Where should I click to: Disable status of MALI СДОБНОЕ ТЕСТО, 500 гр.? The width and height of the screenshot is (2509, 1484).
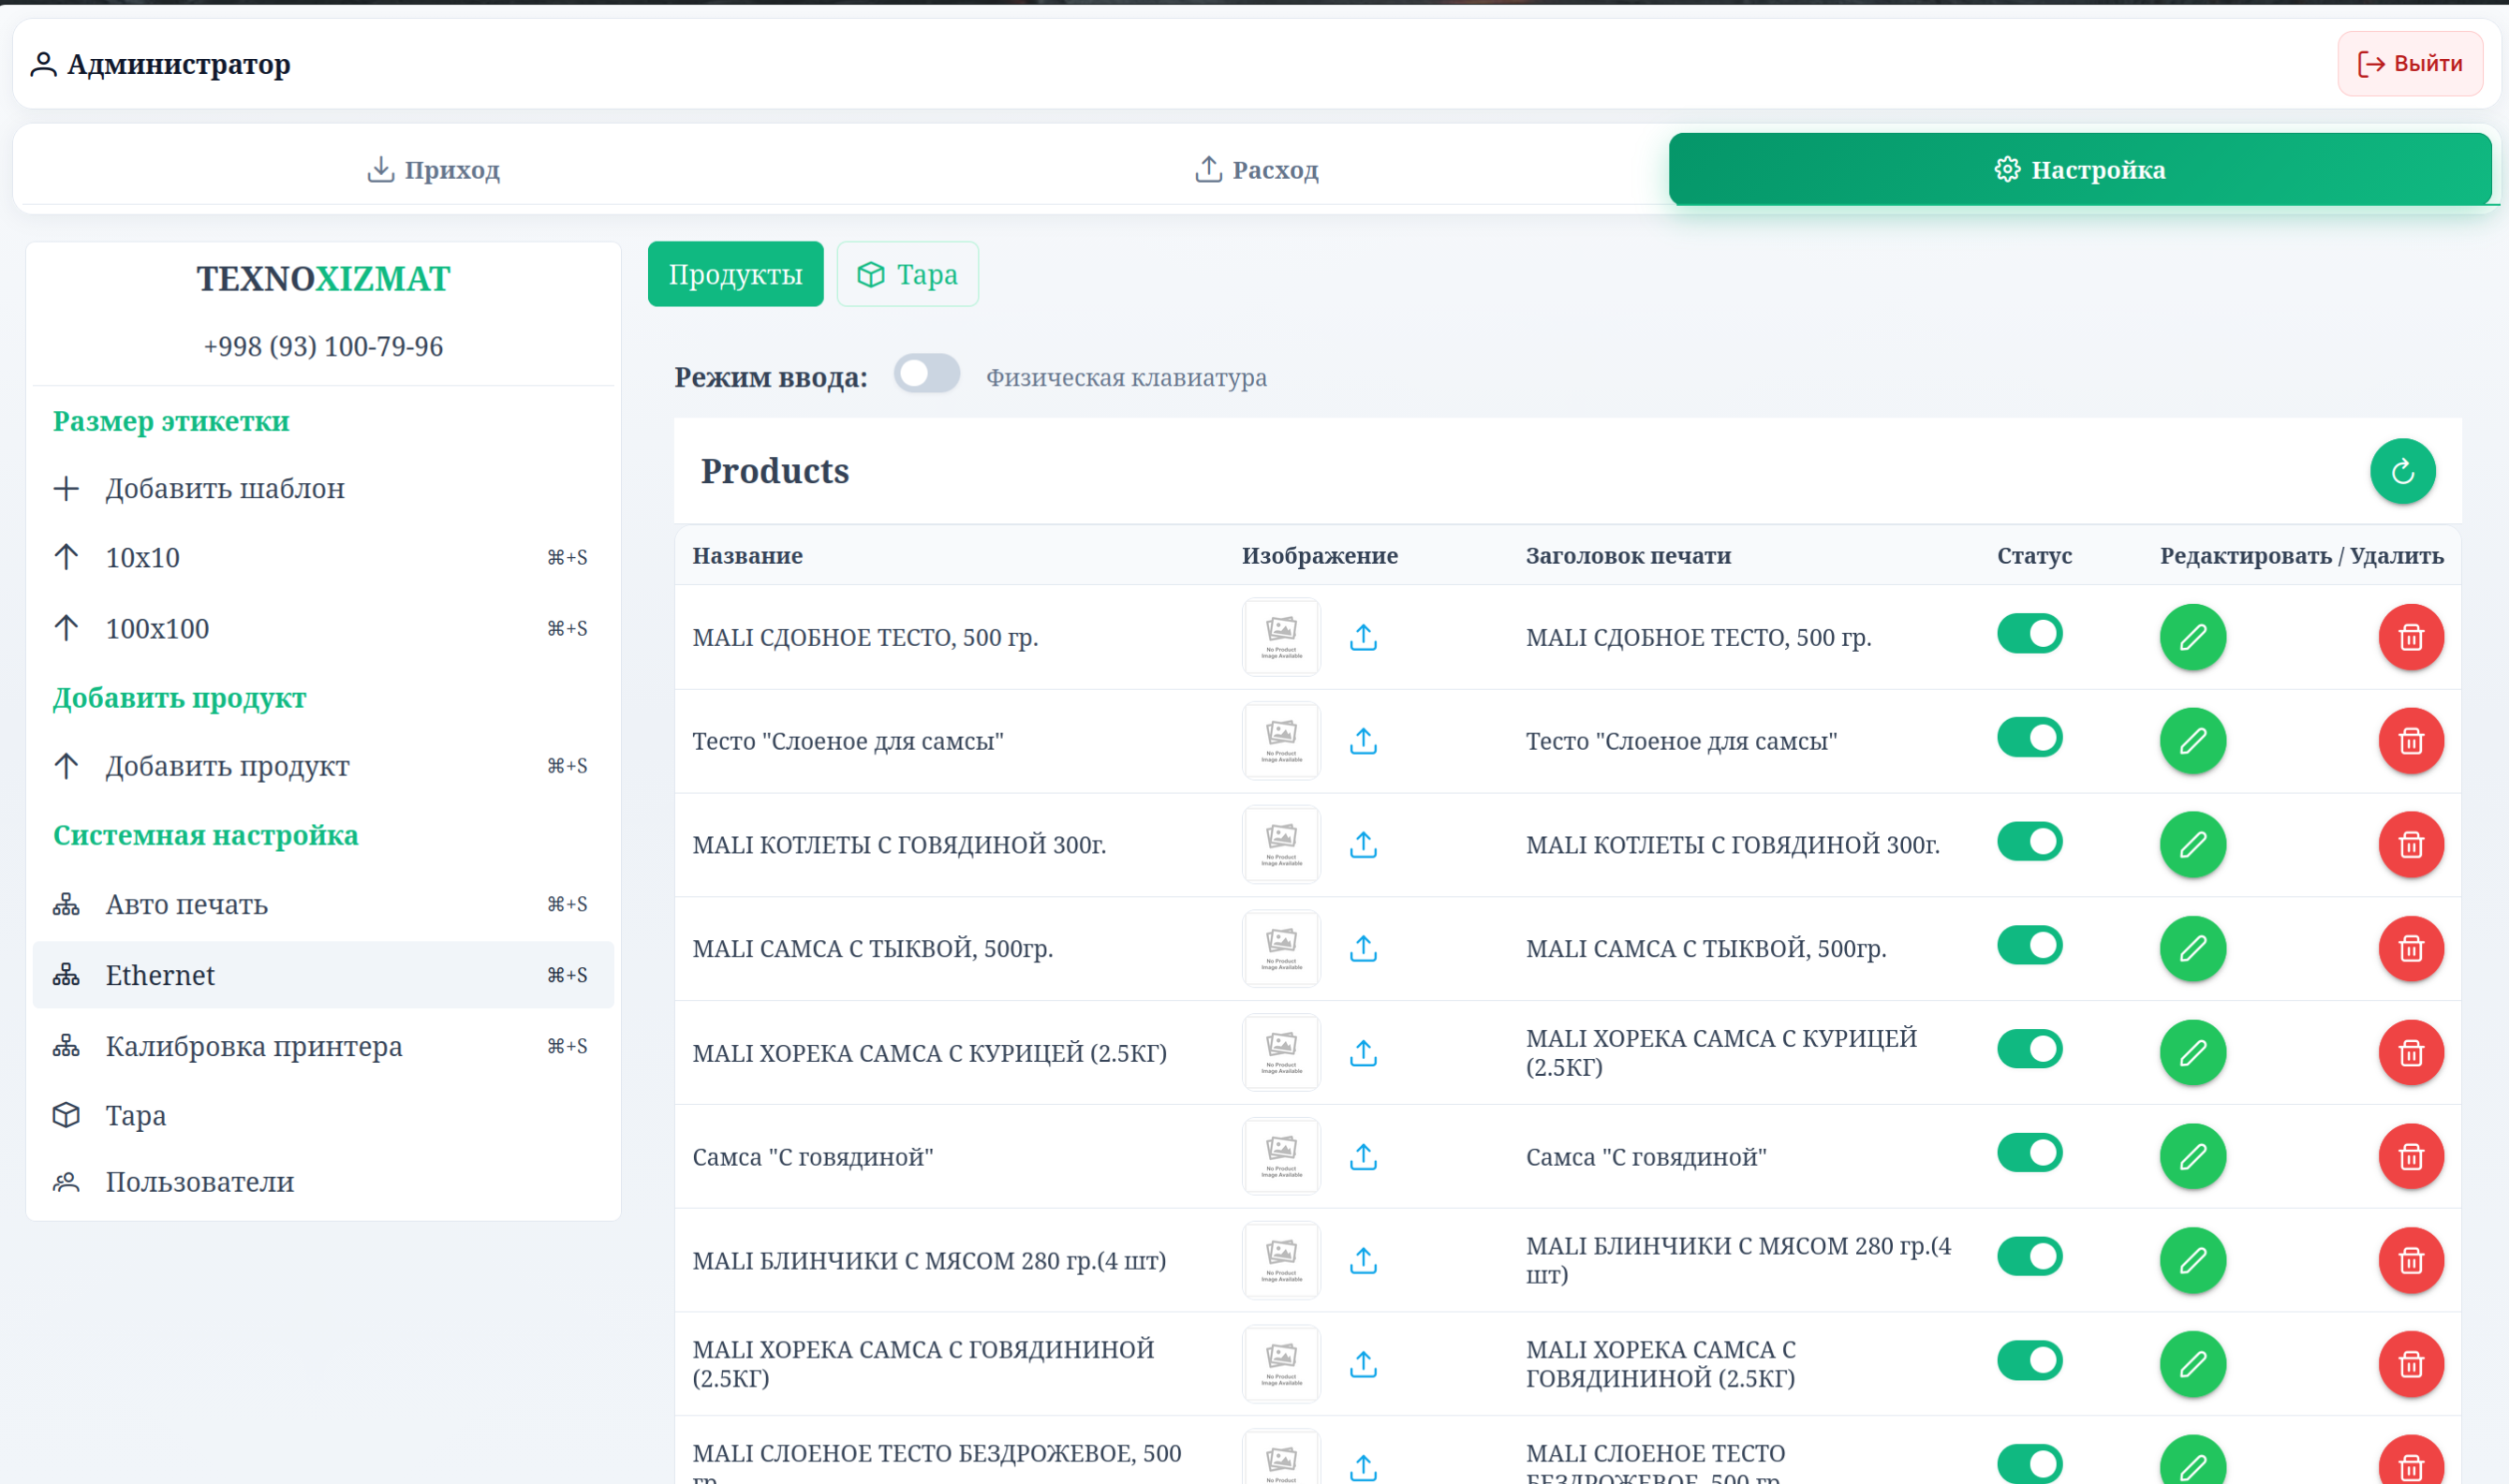click(2029, 634)
